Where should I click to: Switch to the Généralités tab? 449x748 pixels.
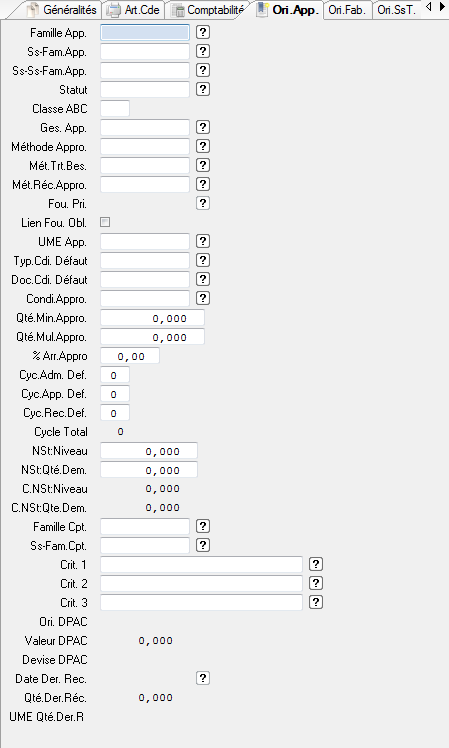(62, 10)
